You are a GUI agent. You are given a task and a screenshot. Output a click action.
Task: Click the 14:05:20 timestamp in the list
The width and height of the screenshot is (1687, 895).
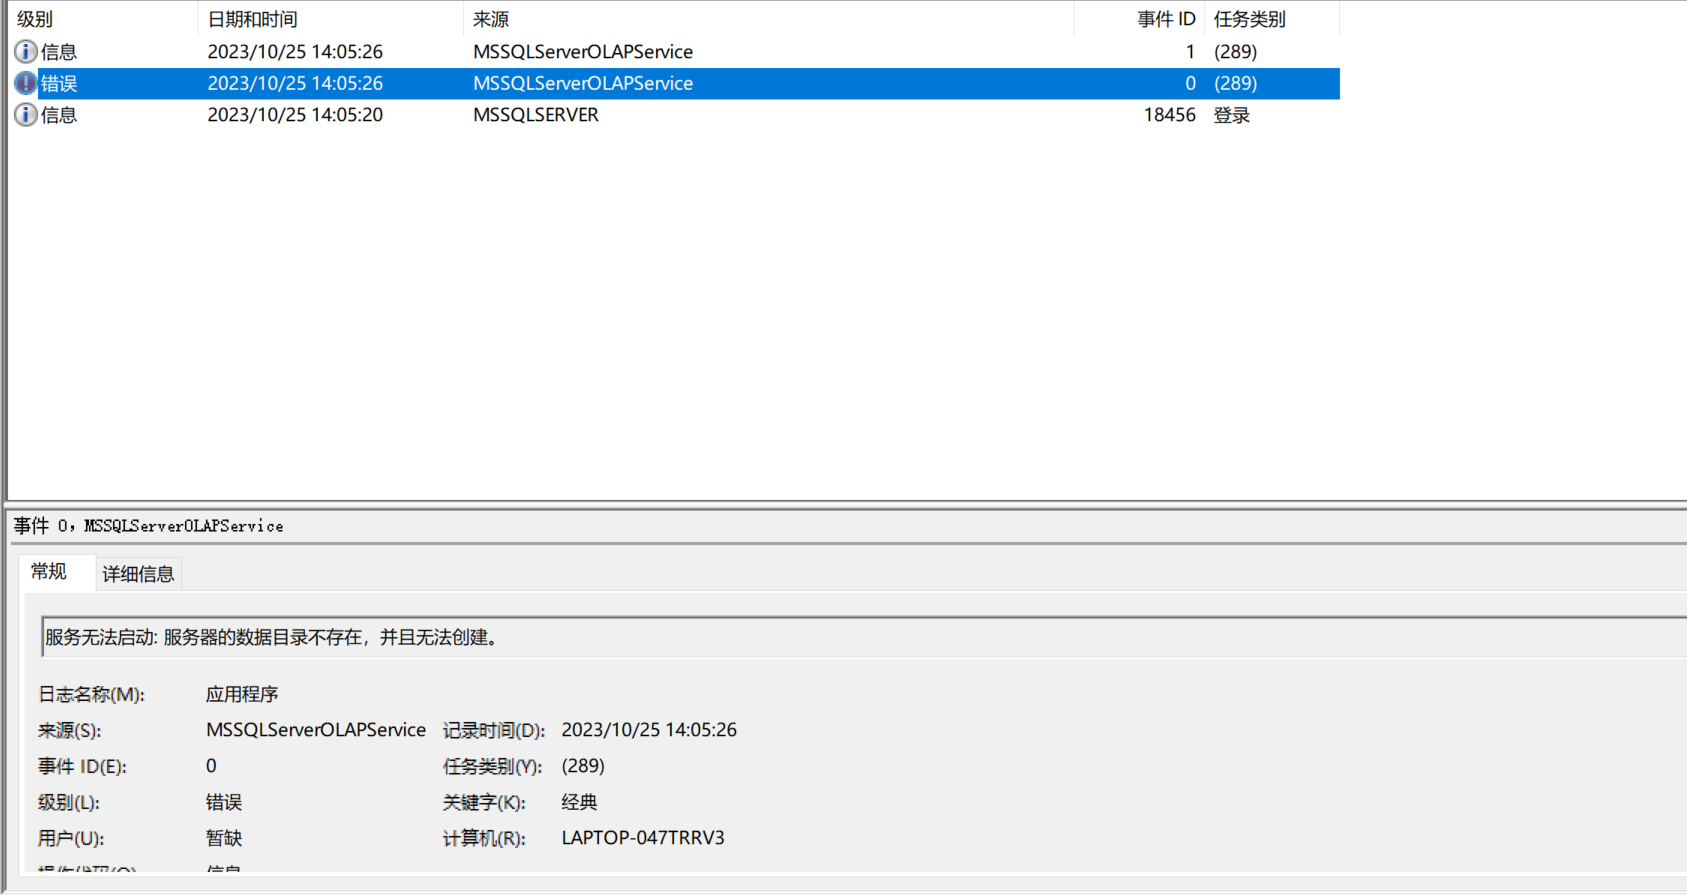[x=295, y=115]
